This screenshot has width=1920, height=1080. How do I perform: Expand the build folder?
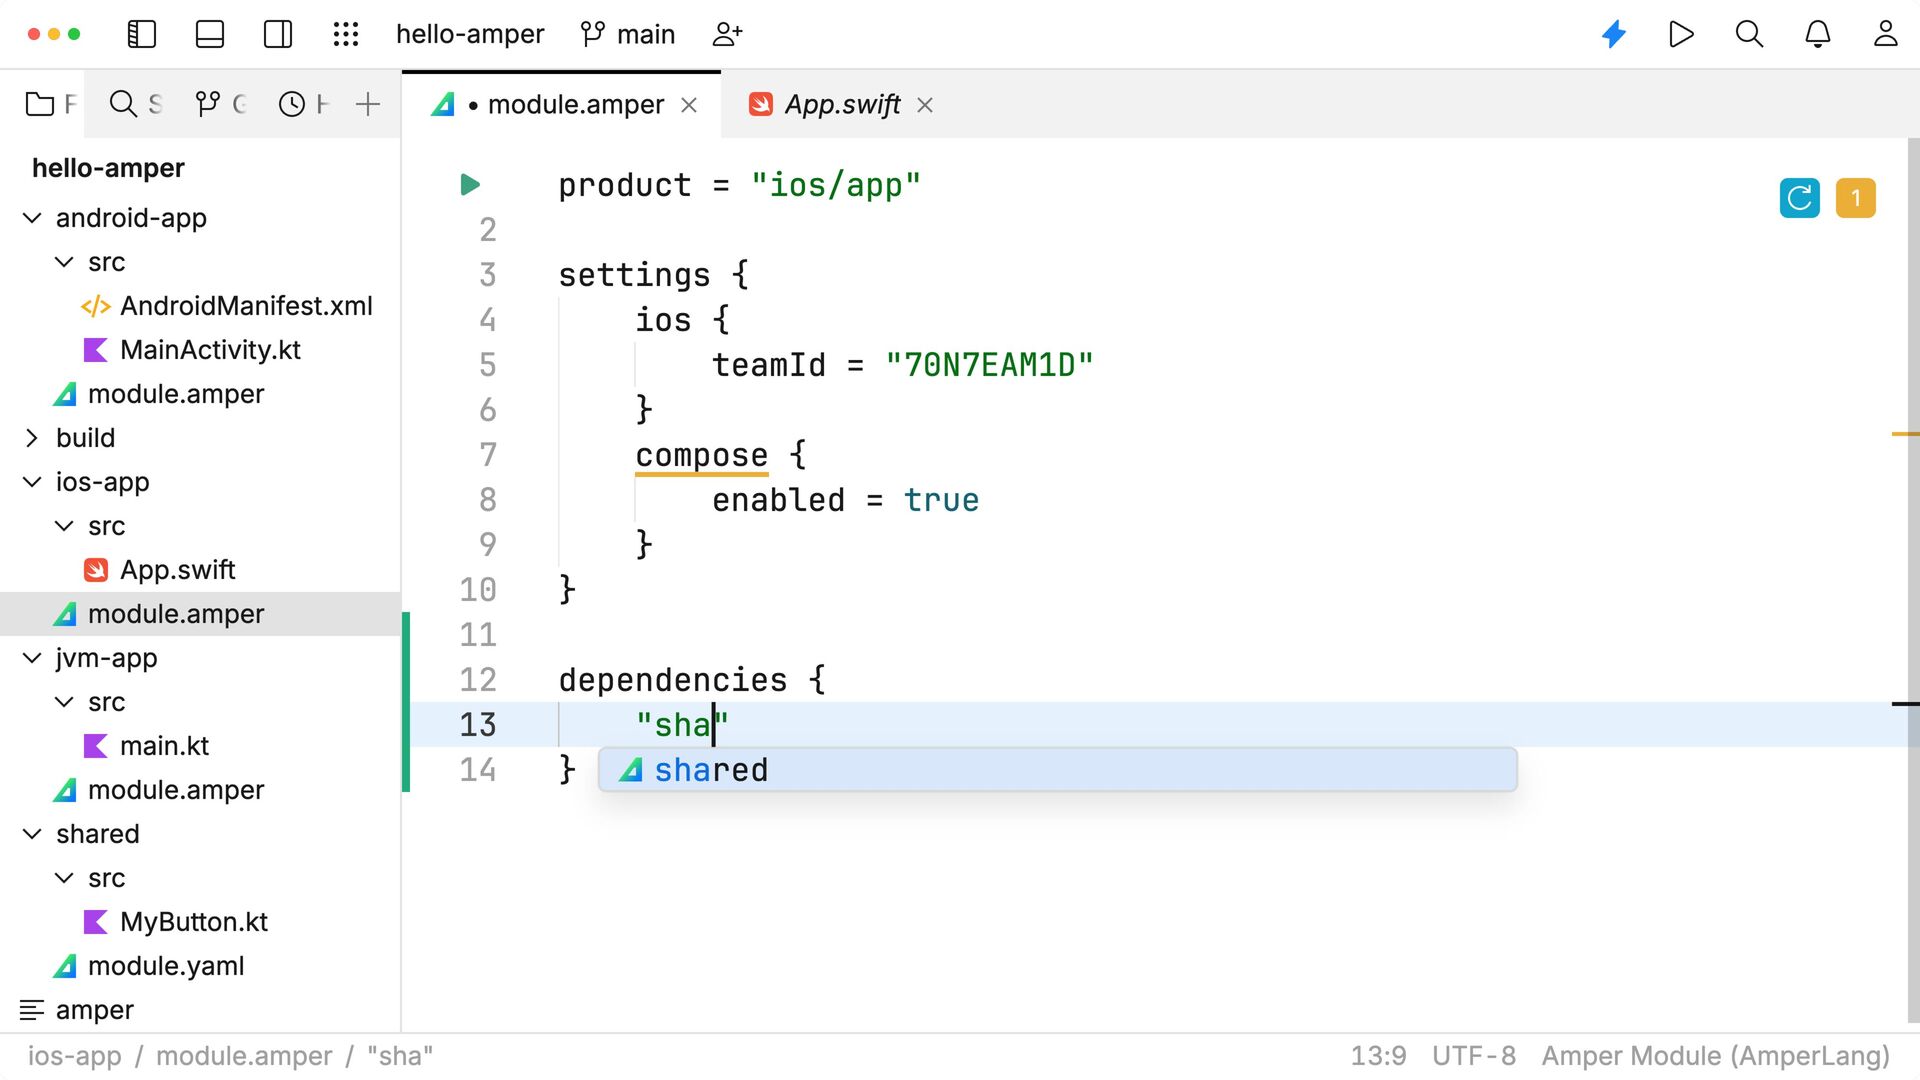click(32, 438)
